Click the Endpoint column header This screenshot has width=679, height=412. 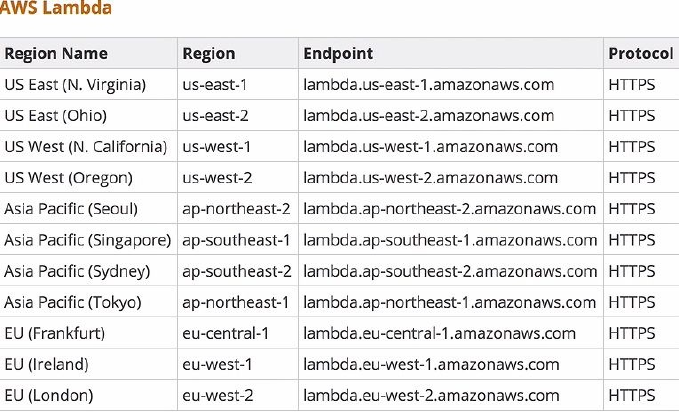coord(338,54)
